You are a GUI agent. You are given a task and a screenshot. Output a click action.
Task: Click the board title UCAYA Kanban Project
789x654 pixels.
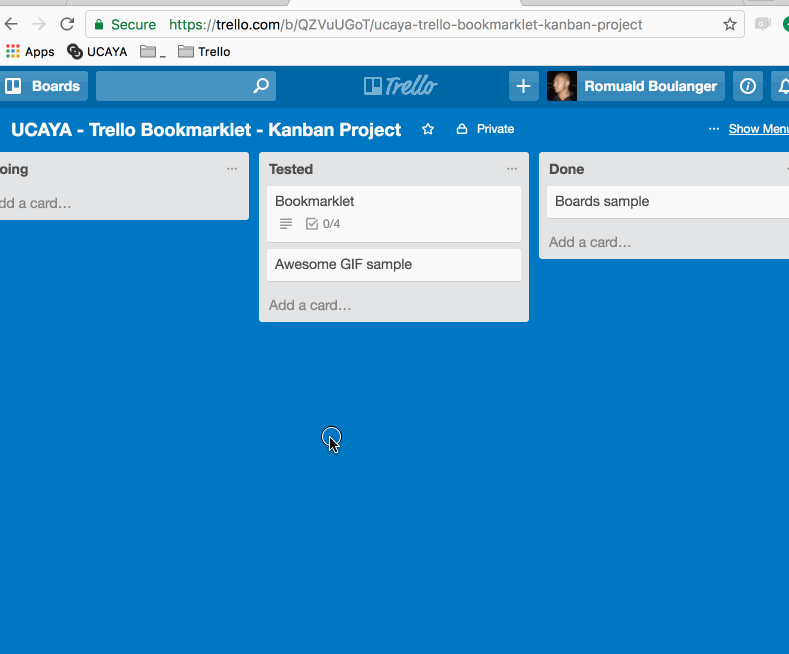206,129
